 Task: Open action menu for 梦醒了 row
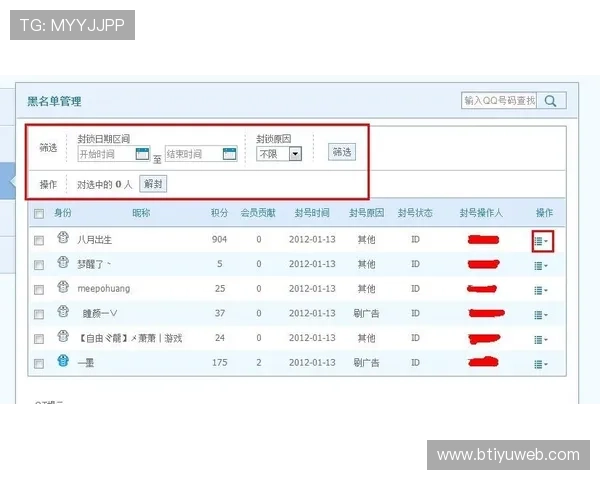click(541, 266)
